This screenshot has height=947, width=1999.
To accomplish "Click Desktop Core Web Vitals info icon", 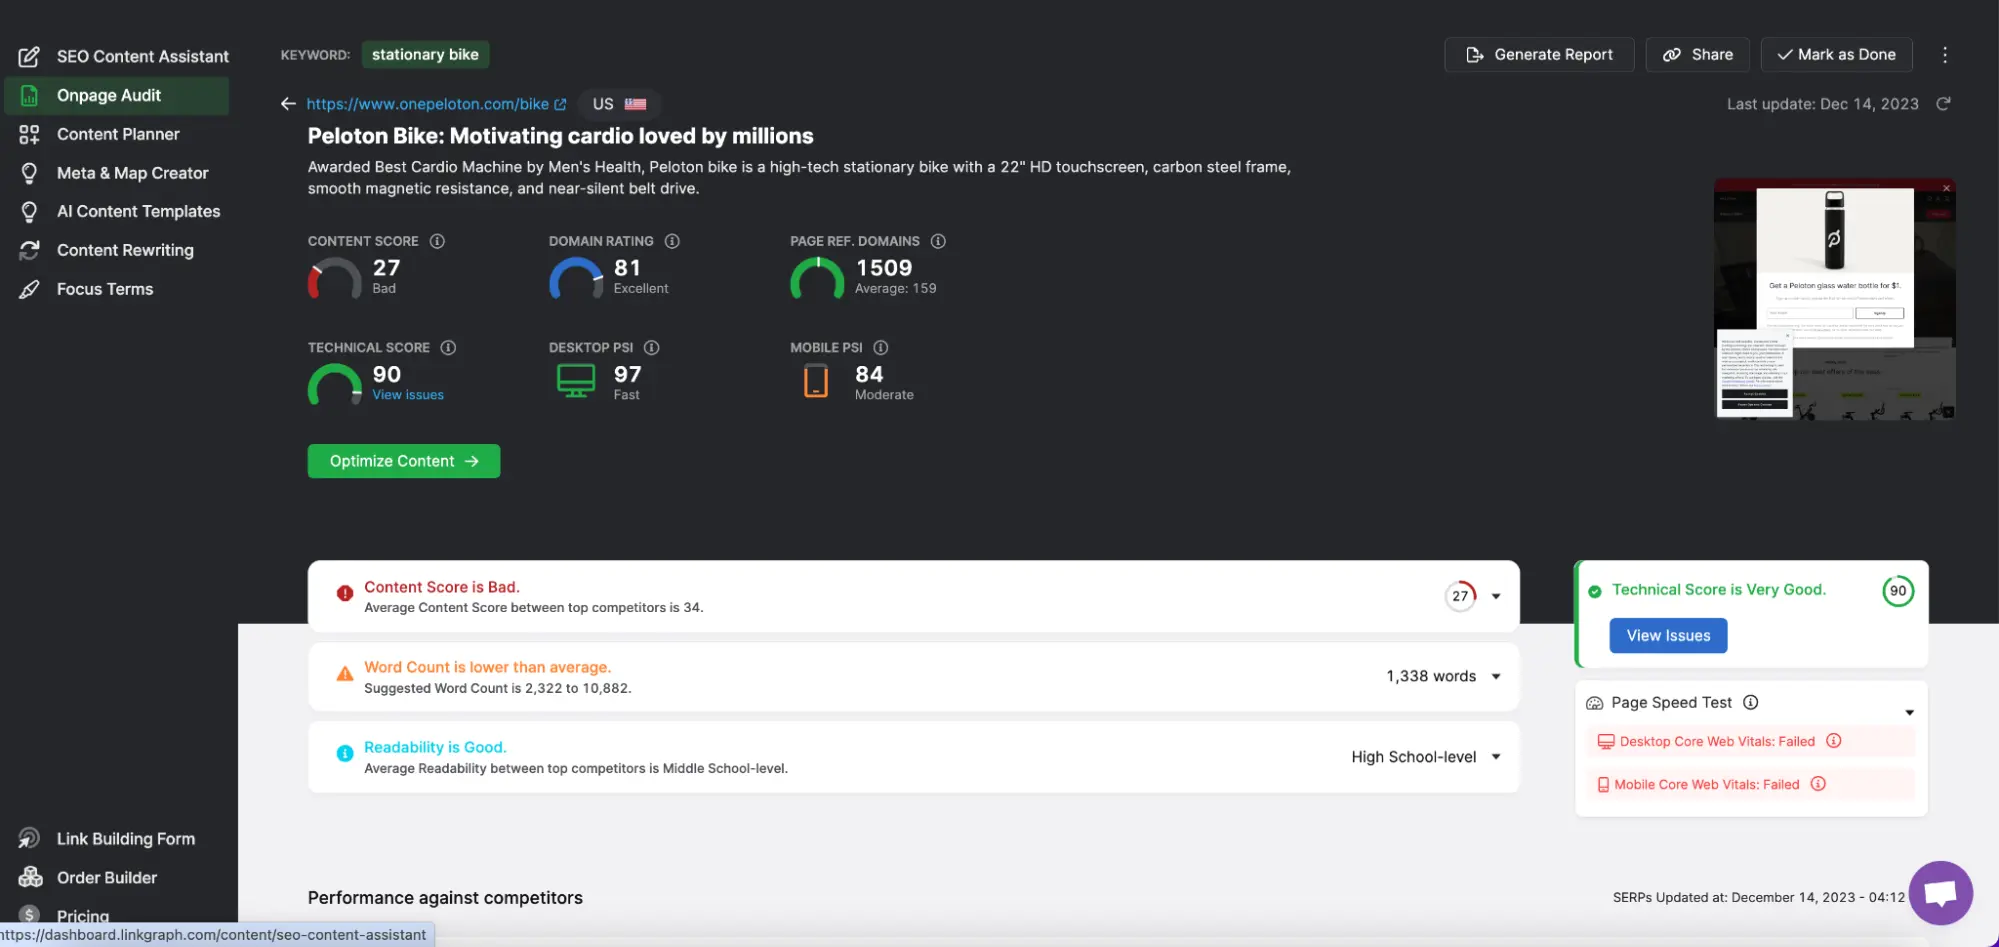I will [x=1834, y=741].
